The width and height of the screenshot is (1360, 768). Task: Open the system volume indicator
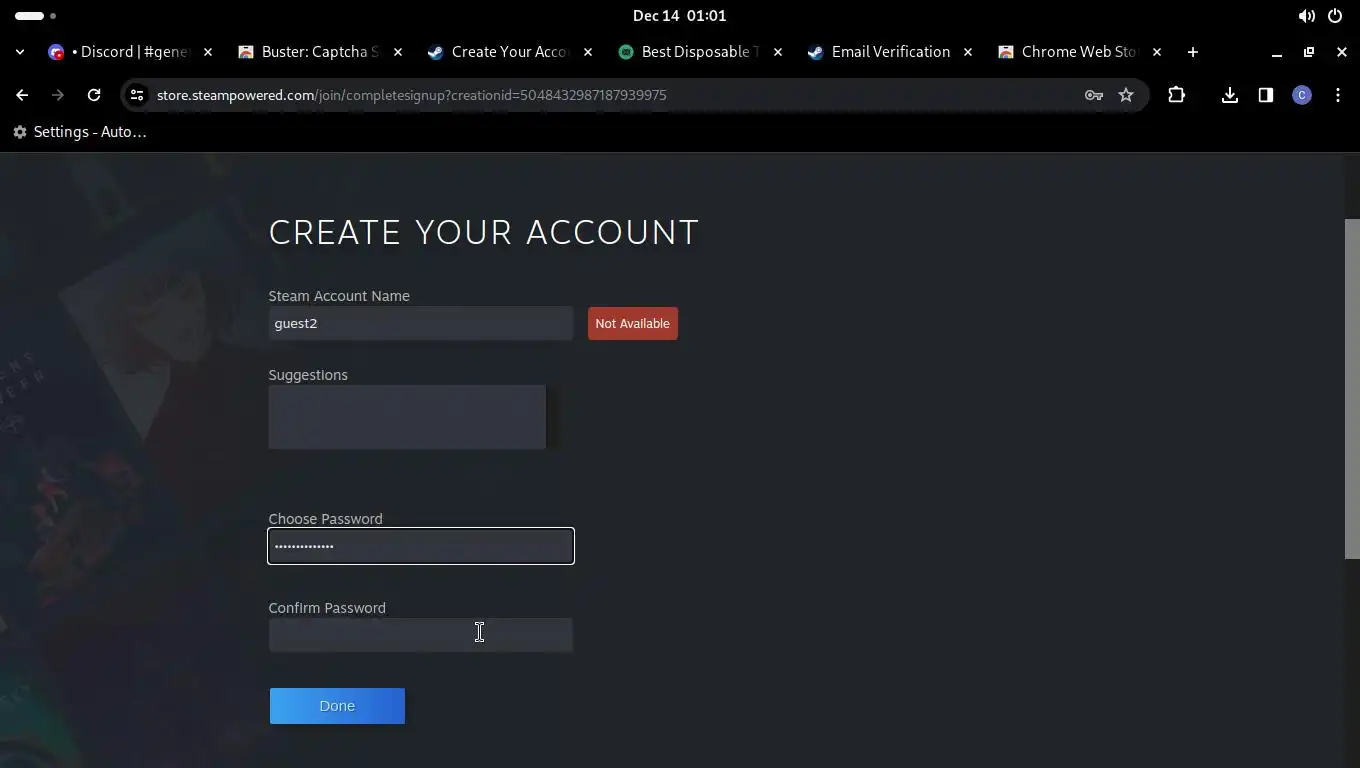pyautogui.click(x=1306, y=16)
